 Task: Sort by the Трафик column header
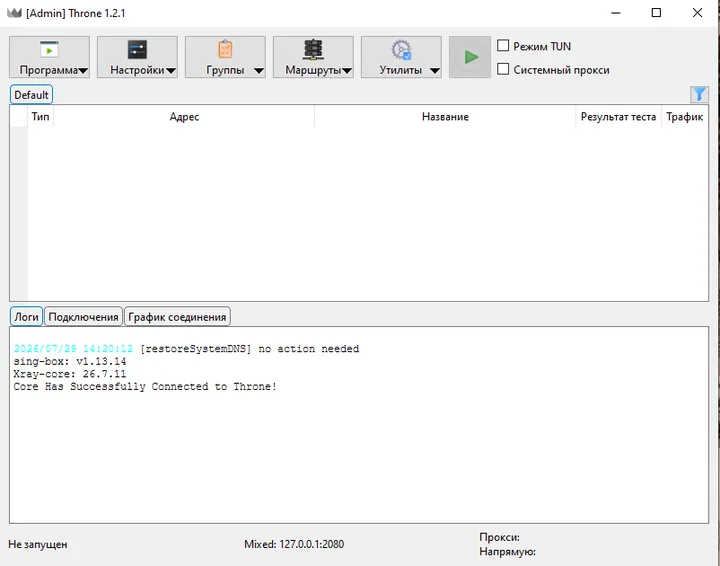(685, 117)
